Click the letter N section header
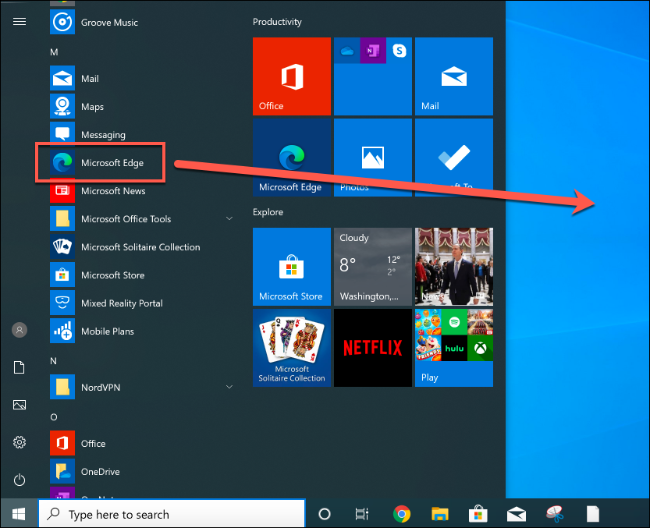This screenshot has height=528, width=650. pos(53,361)
